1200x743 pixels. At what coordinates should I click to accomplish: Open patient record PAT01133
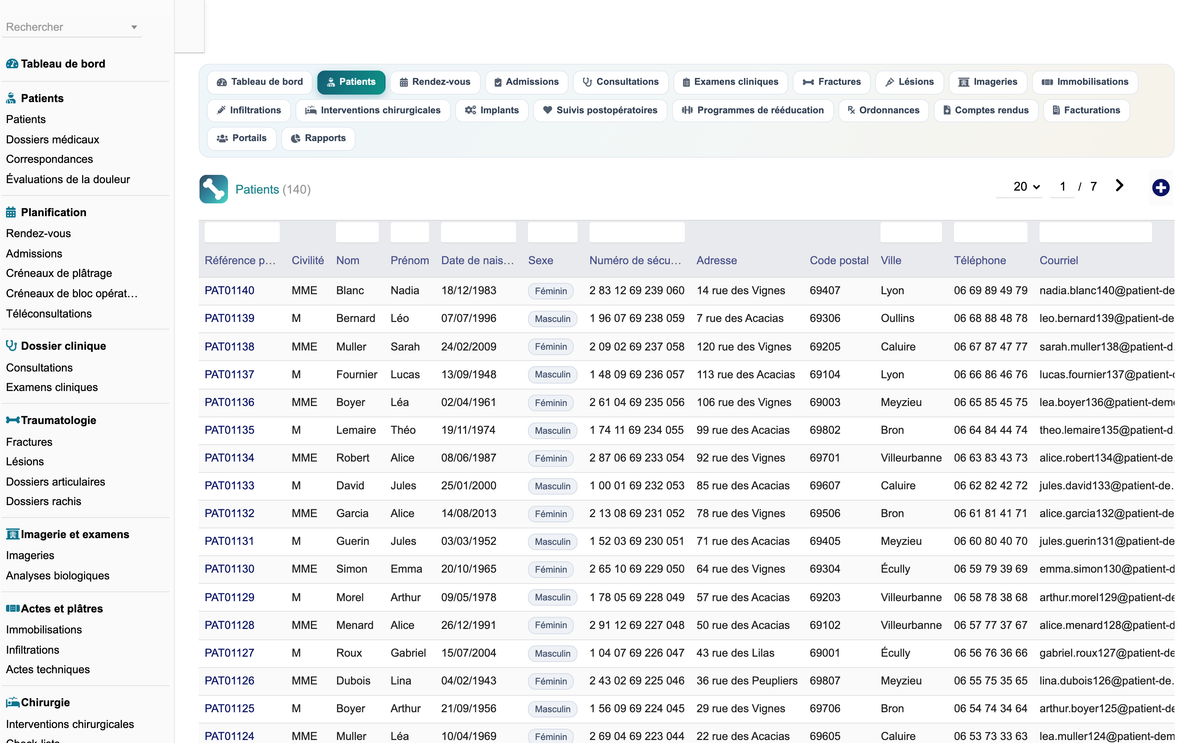pos(230,486)
